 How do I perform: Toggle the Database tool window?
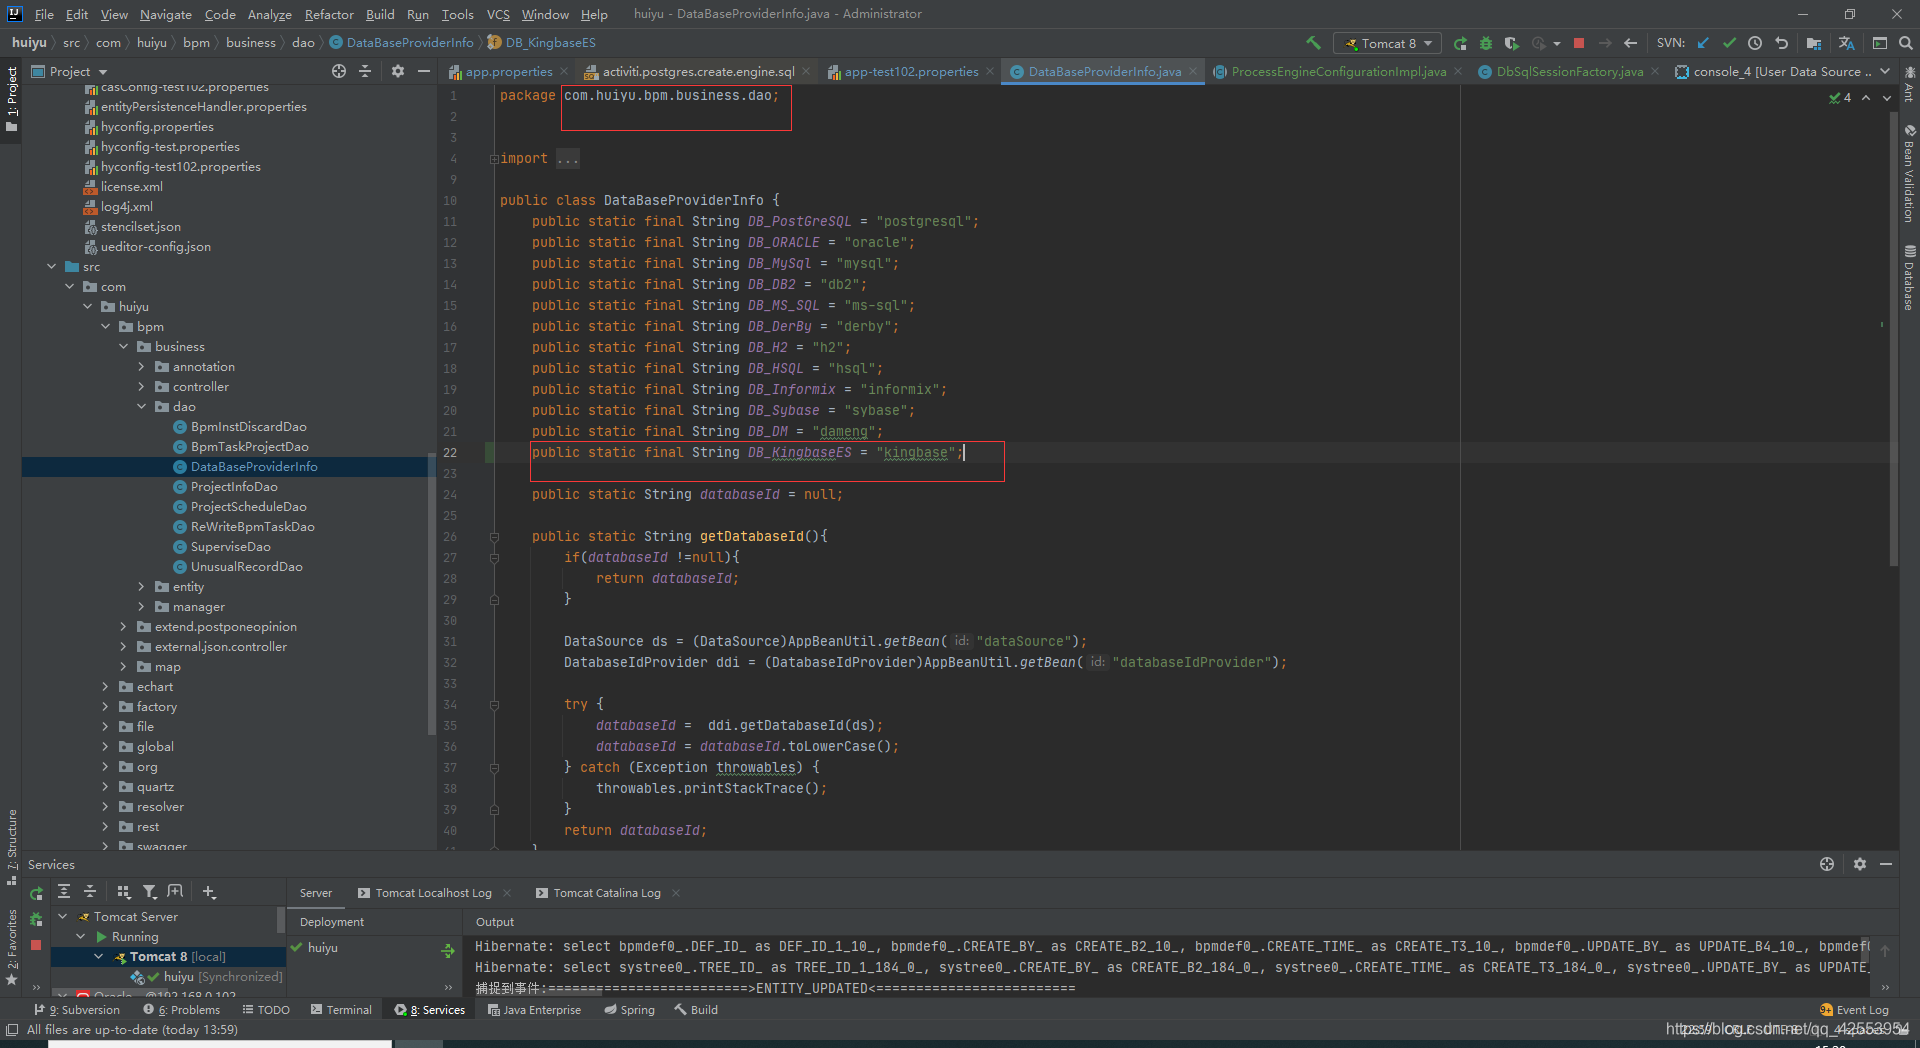pyautogui.click(x=1910, y=278)
